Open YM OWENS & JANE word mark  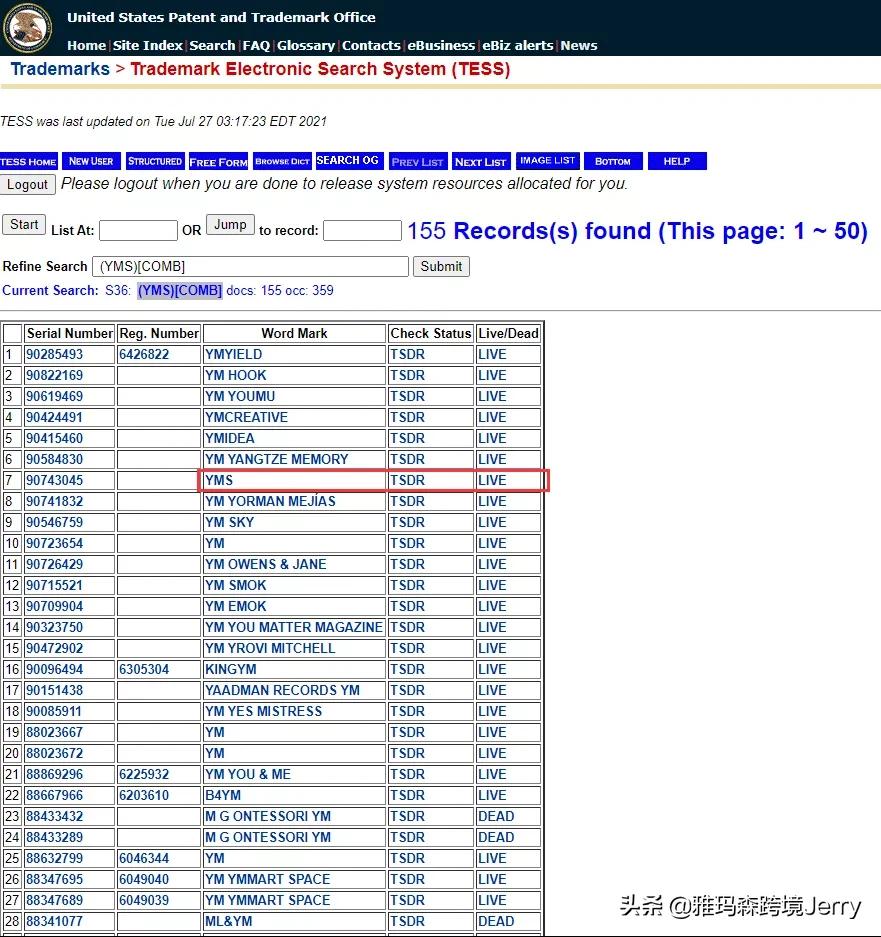pyautogui.click(x=265, y=564)
